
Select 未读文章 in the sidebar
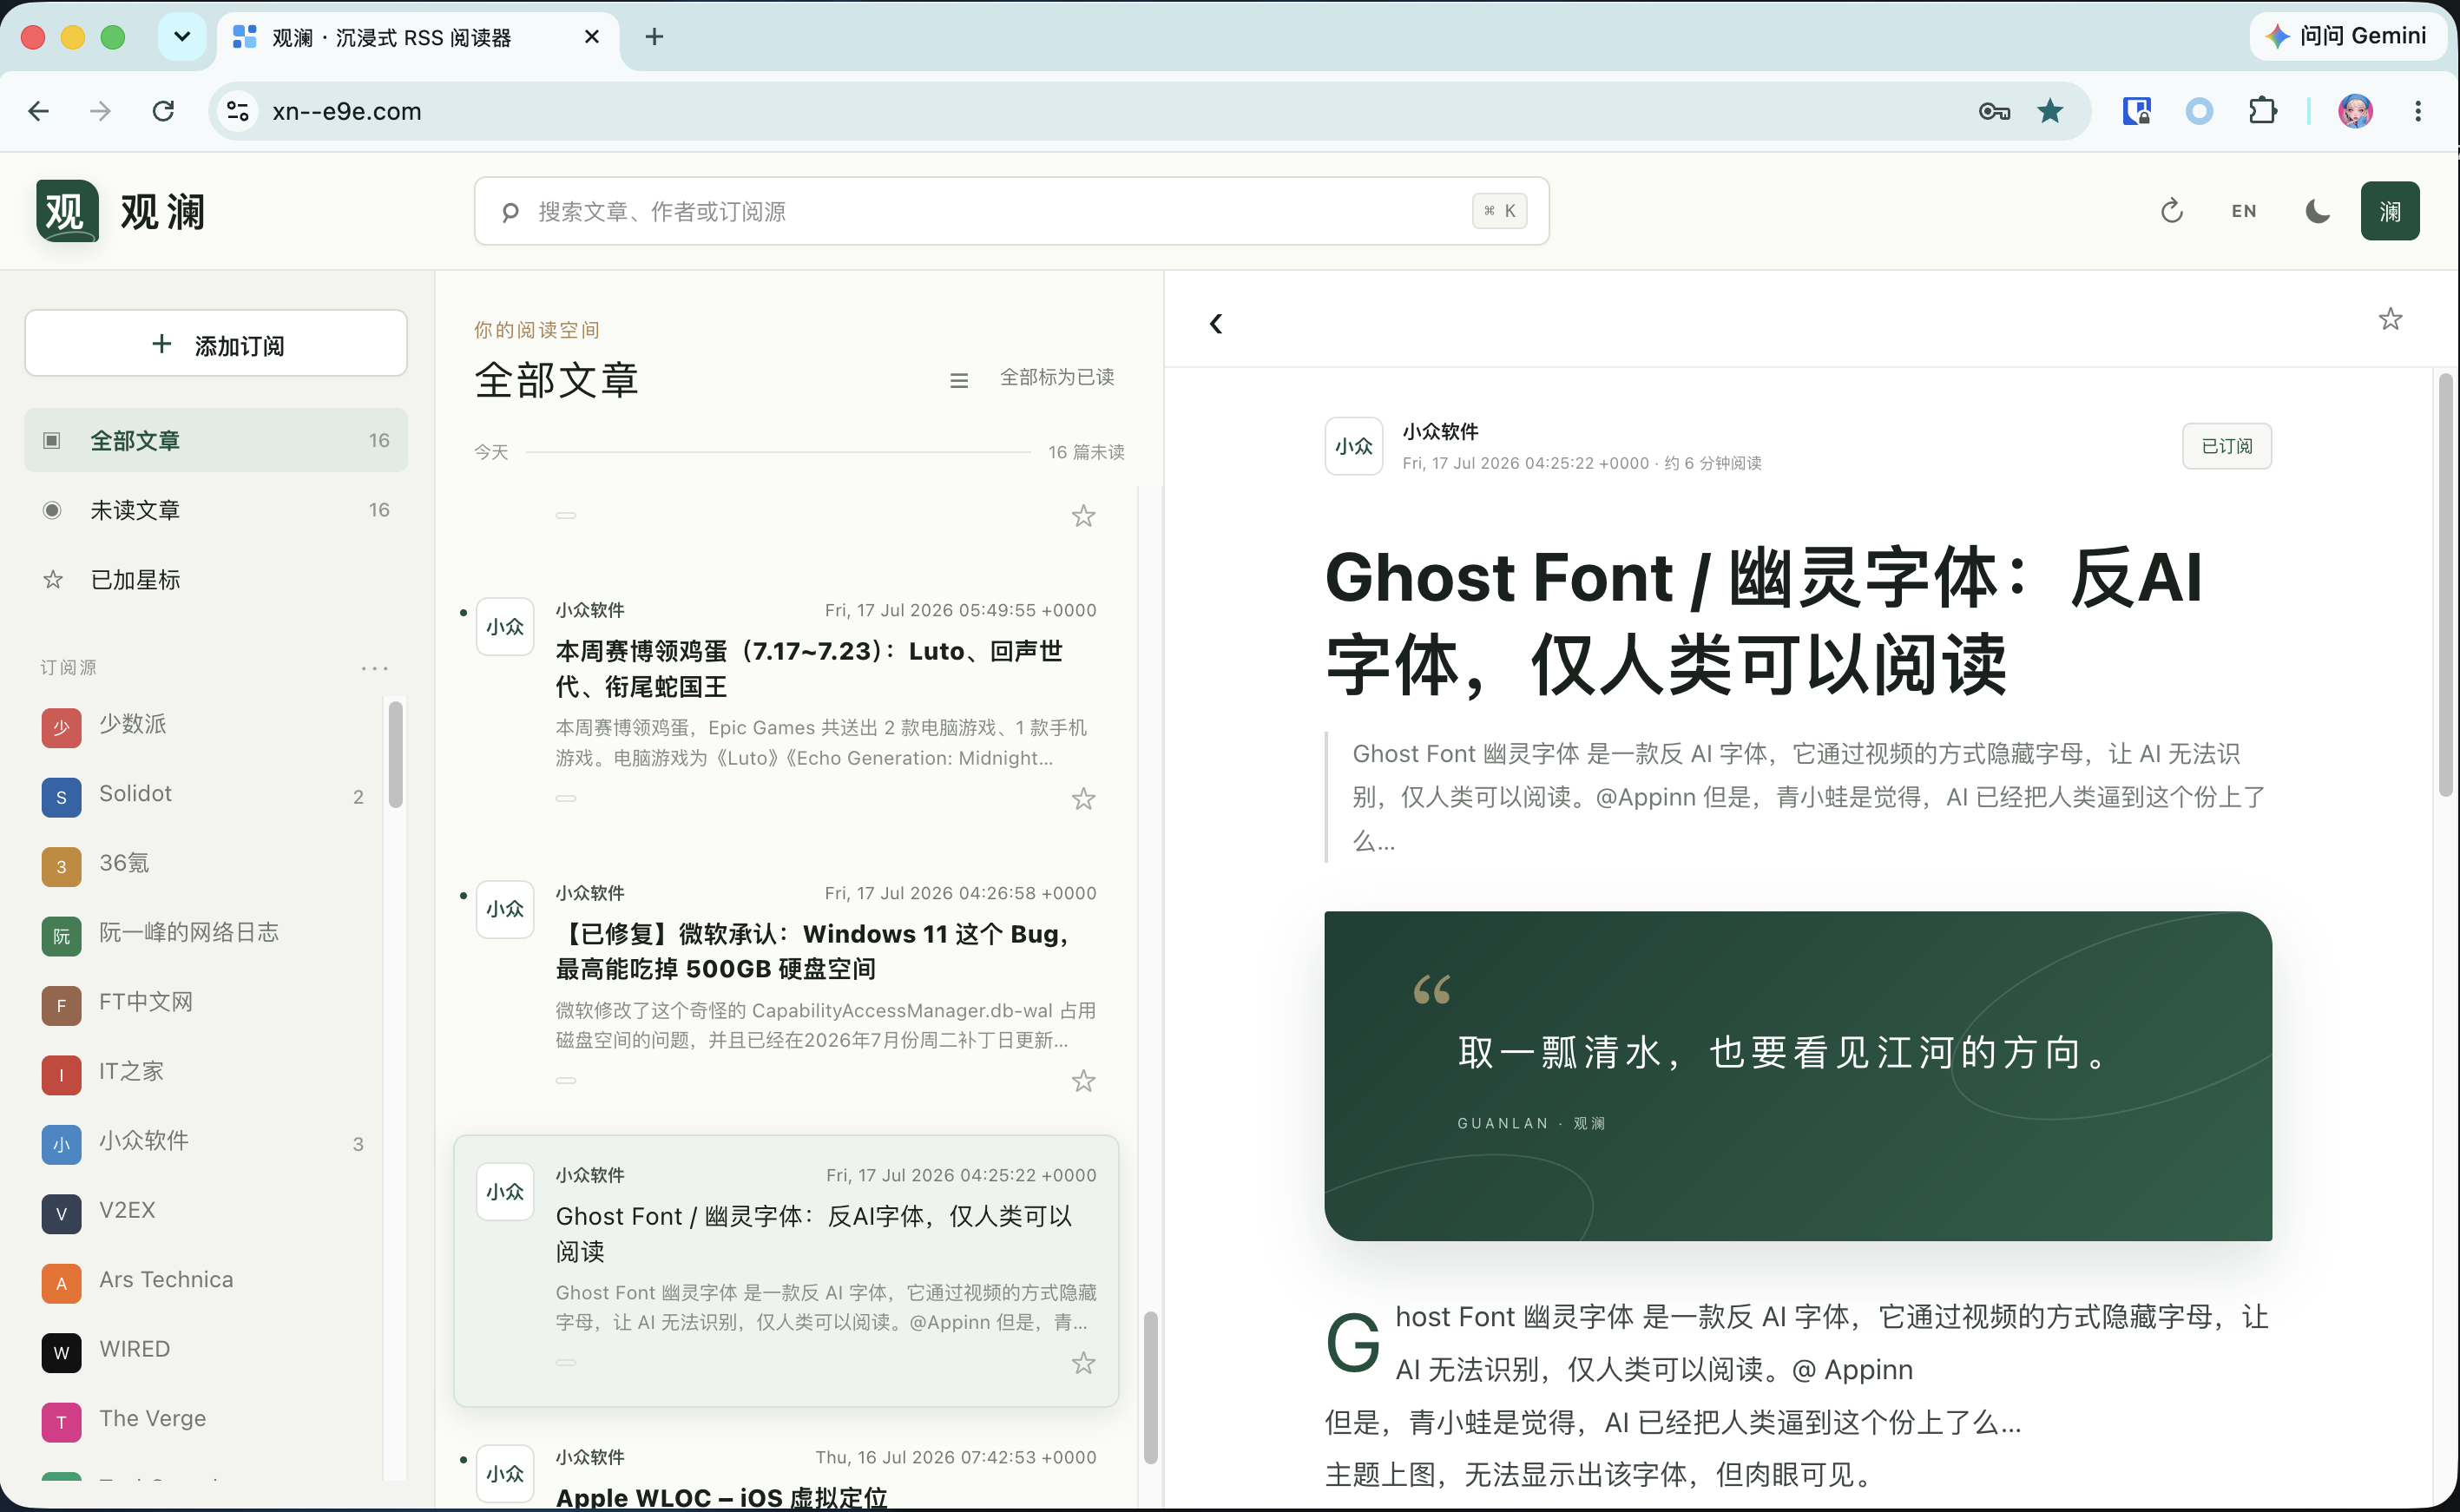pyautogui.click(x=216, y=510)
